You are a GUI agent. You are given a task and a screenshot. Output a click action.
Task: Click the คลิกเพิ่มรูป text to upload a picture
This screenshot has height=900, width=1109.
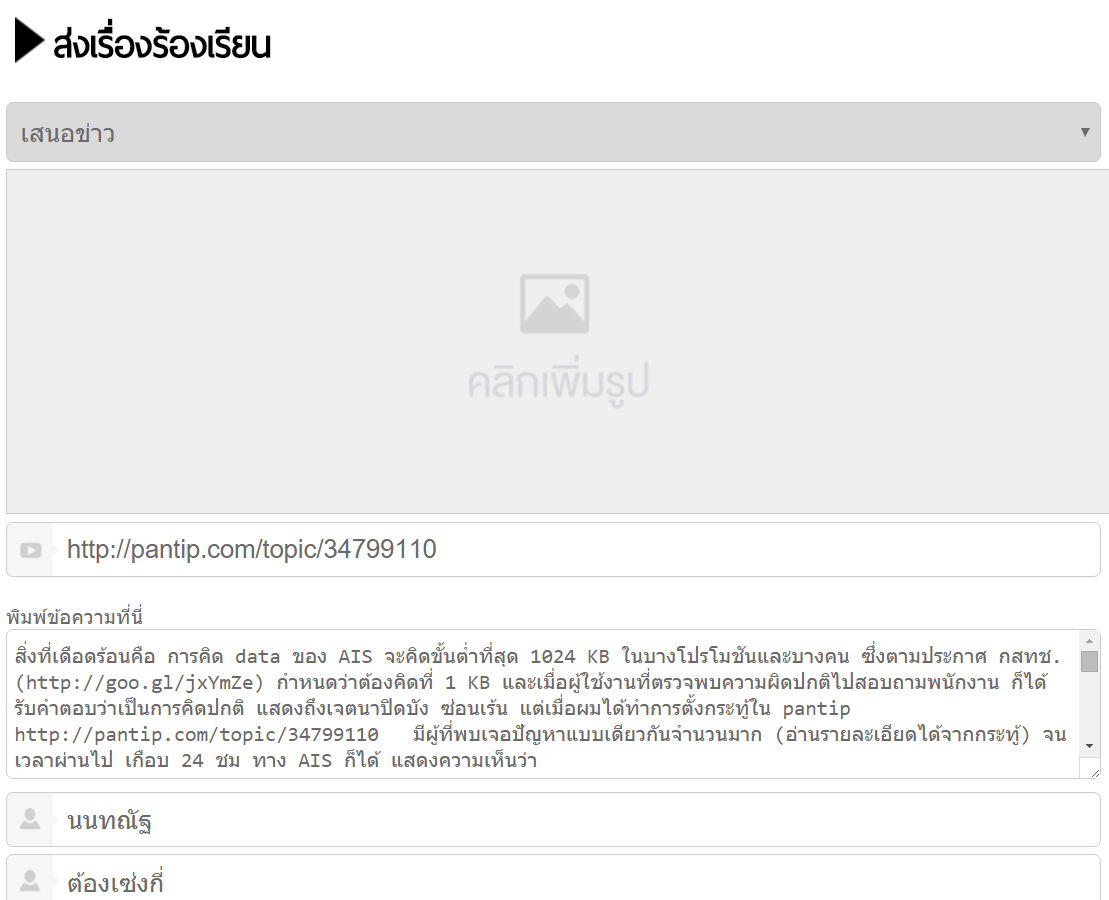pos(558,382)
